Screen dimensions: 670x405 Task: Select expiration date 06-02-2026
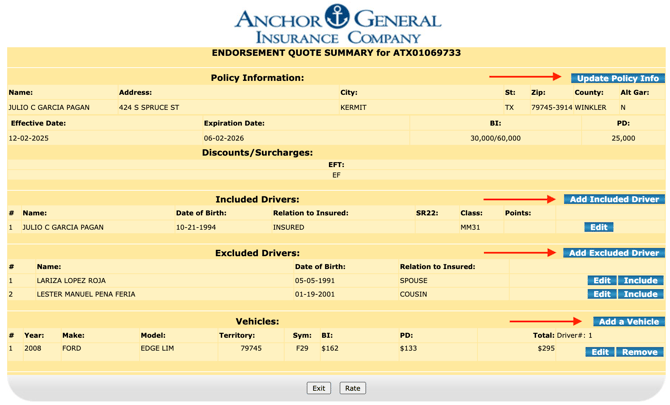(x=224, y=138)
